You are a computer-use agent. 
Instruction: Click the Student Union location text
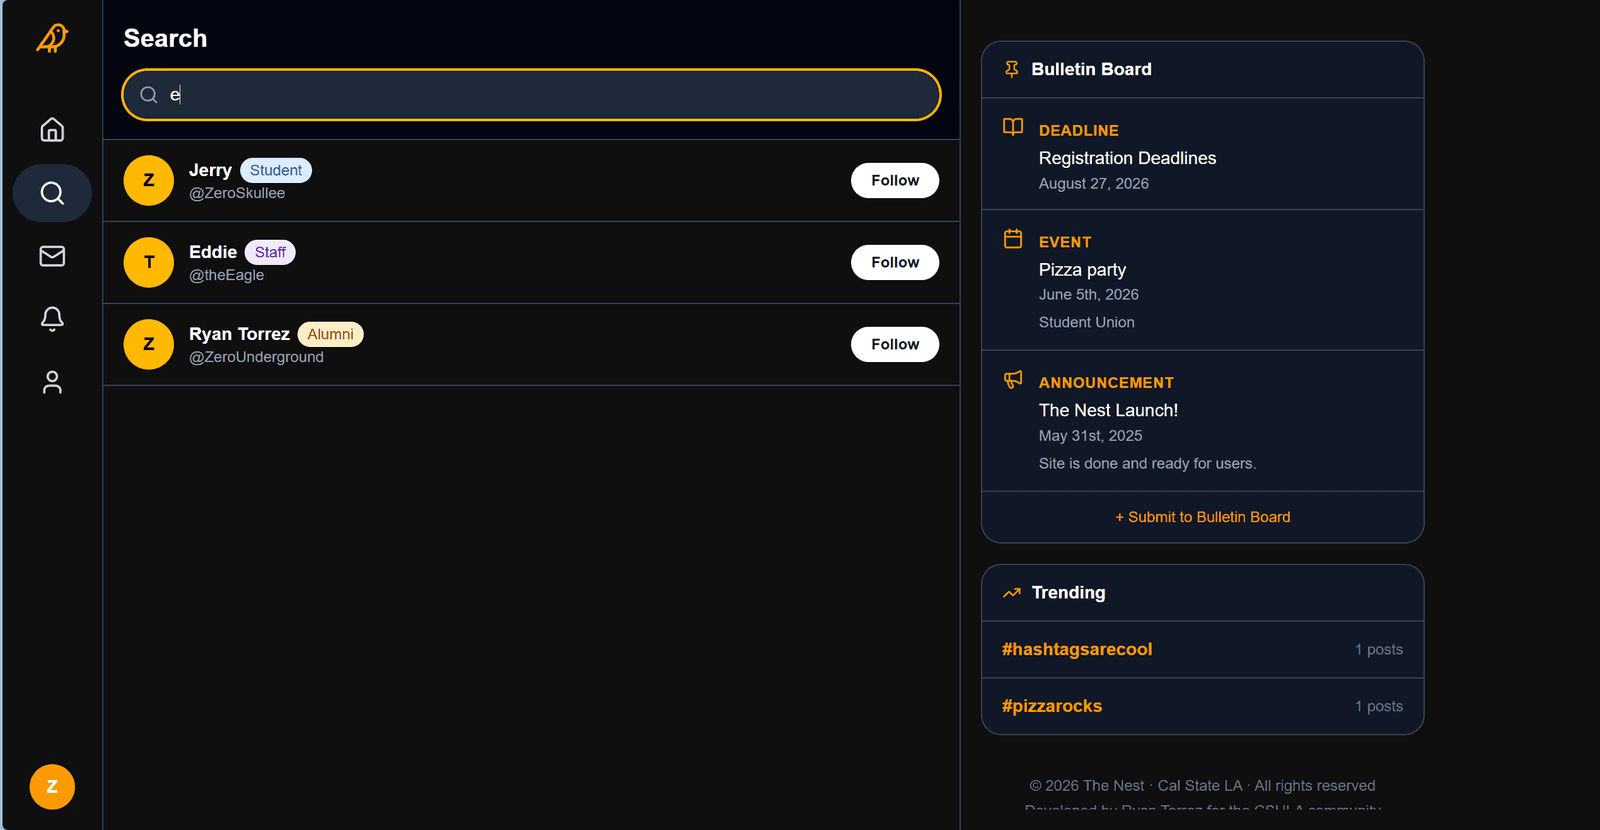point(1087,322)
